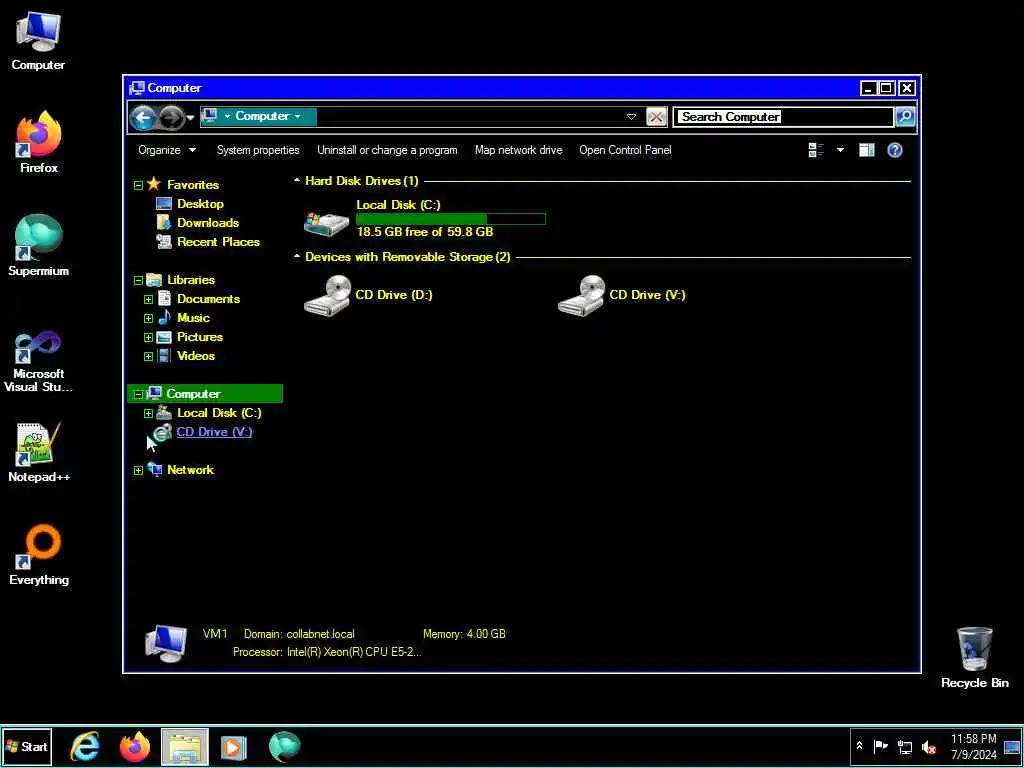Image resolution: width=1024 pixels, height=768 pixels.
Task: Open Windows Media Player from the taskbar
Action: (234, 747)
